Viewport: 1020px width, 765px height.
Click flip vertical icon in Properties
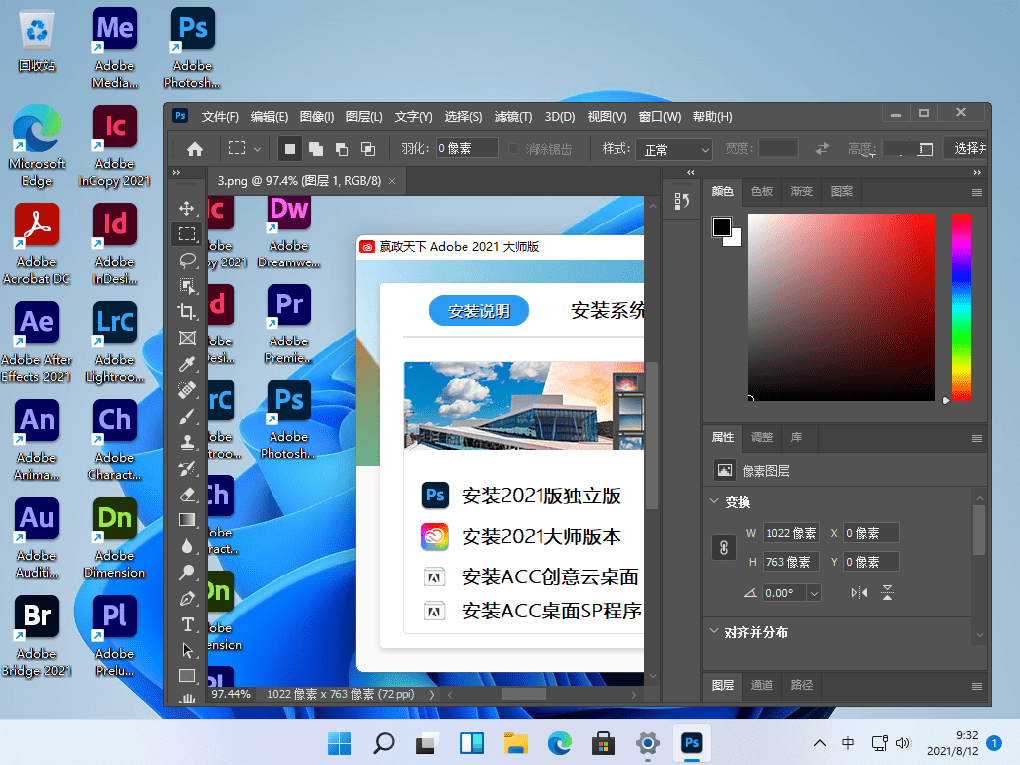pos(887,593)
